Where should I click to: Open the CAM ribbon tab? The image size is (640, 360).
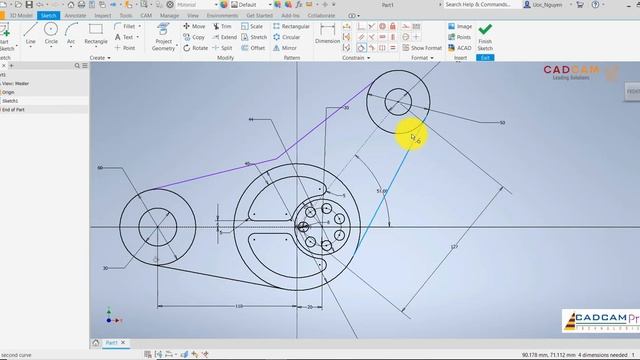click(146, 16)
